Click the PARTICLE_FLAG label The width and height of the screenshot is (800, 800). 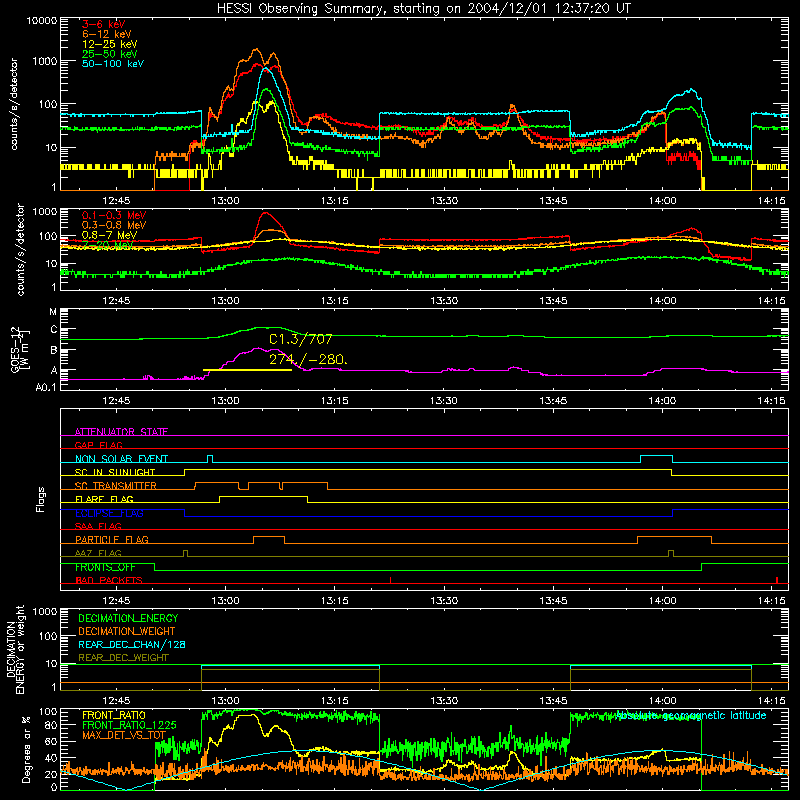click(x=112, y=539)
